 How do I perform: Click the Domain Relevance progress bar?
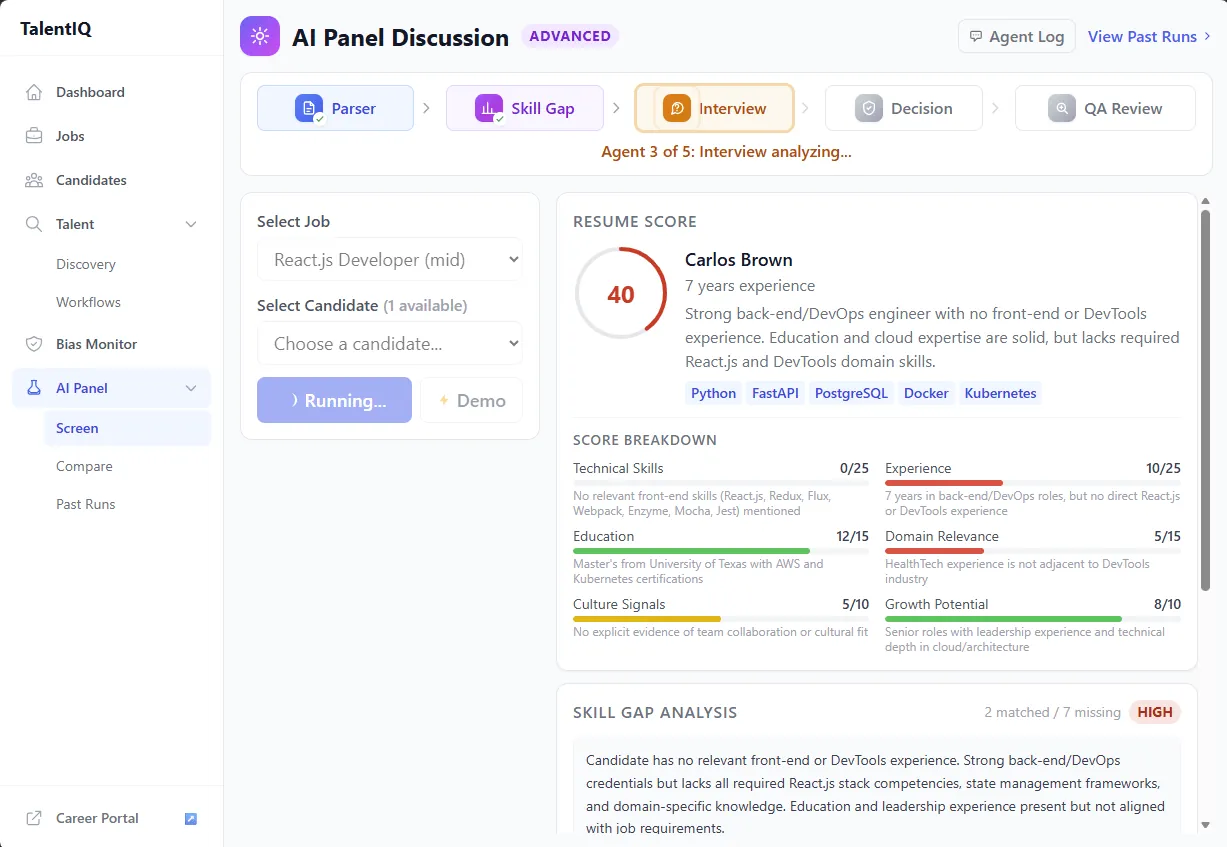coord(1033,551)
